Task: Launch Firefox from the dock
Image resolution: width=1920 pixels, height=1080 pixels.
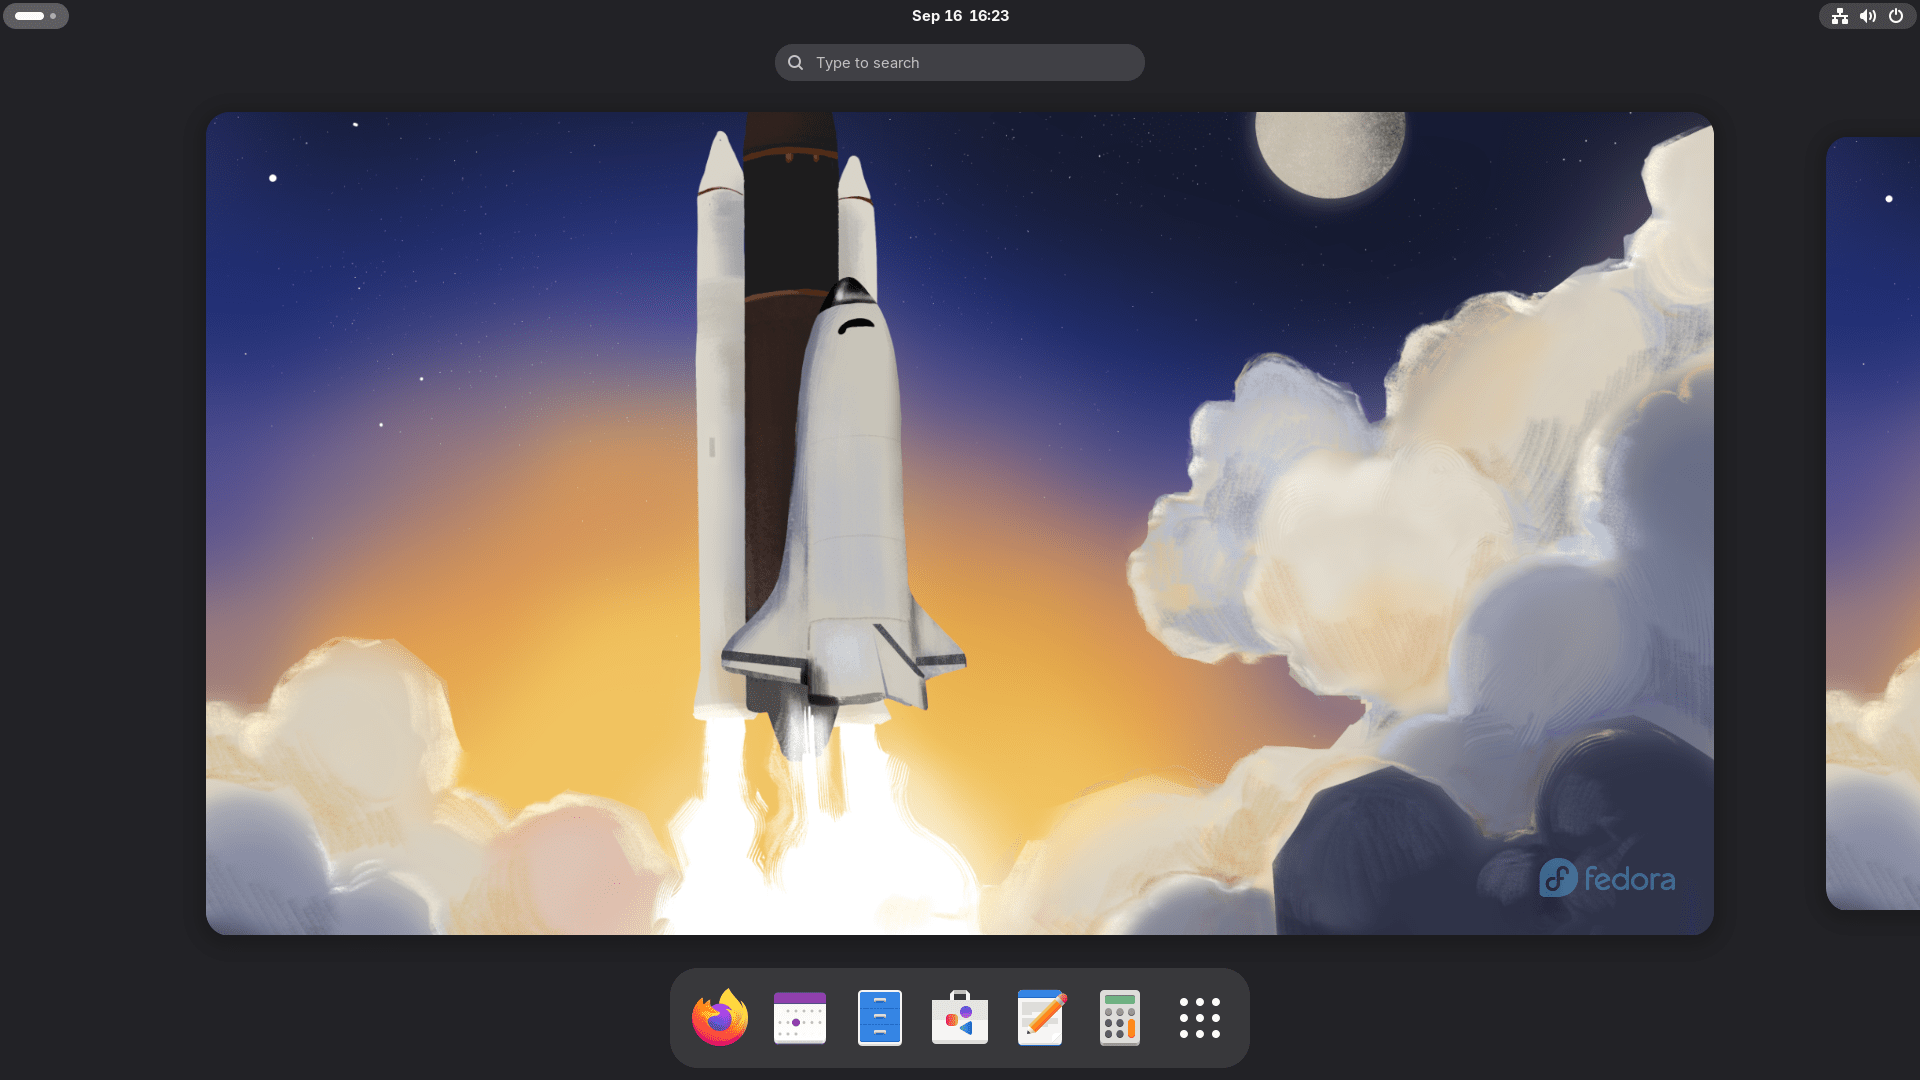Action: 719,1017
